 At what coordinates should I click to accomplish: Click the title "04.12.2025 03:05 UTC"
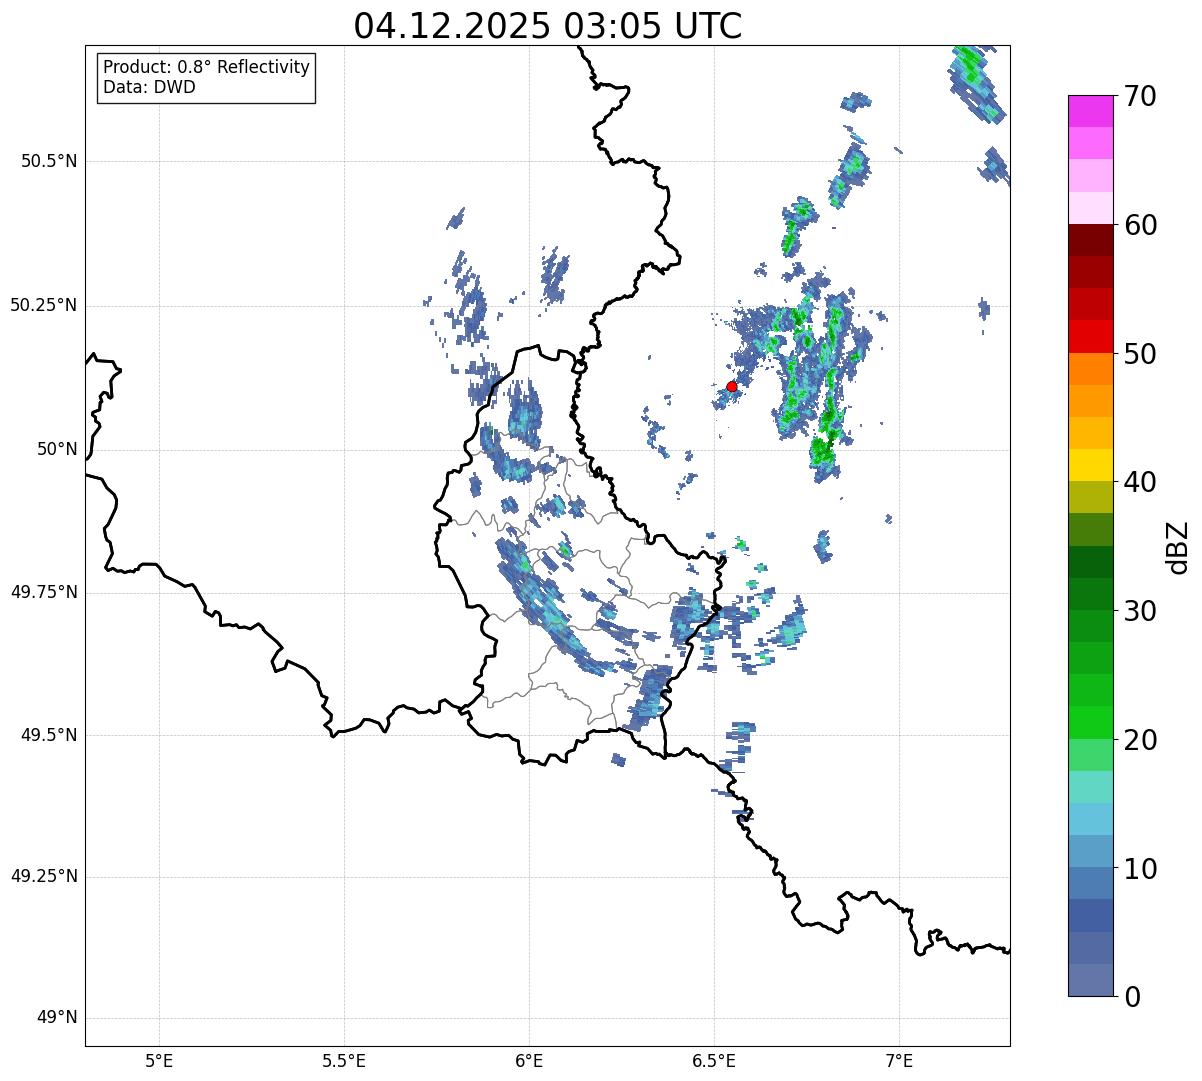pos(548,25)
